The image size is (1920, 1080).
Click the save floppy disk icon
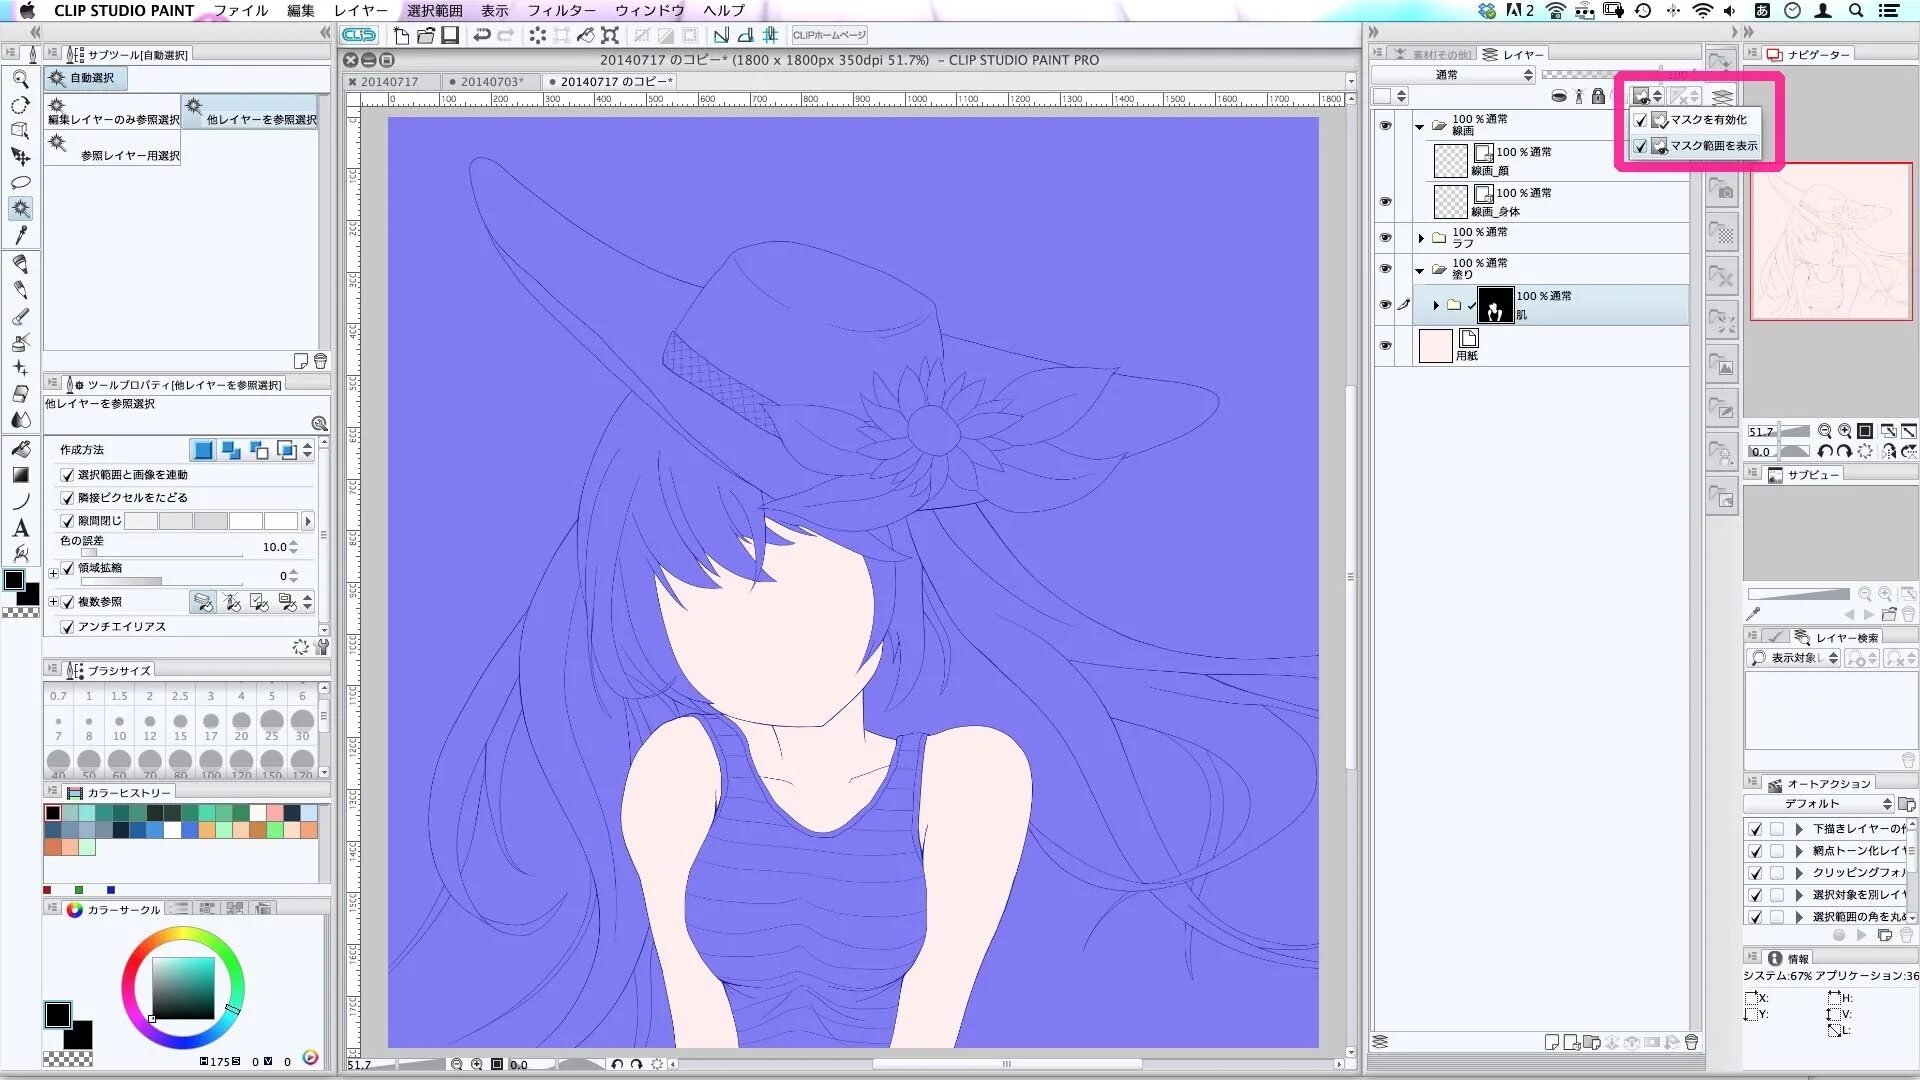(451, 36)
